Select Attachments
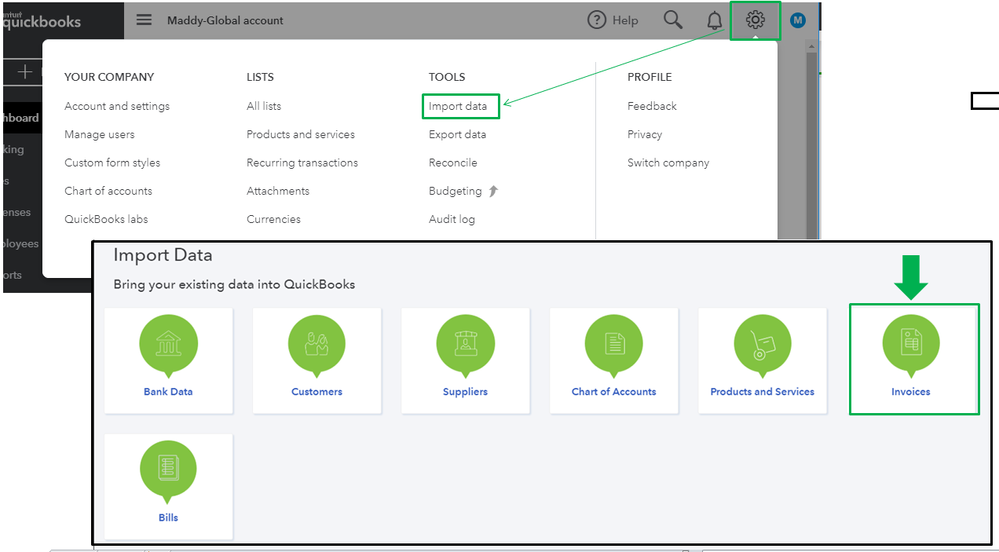This screenshot has height=552, width=999. tap(278, 191)
